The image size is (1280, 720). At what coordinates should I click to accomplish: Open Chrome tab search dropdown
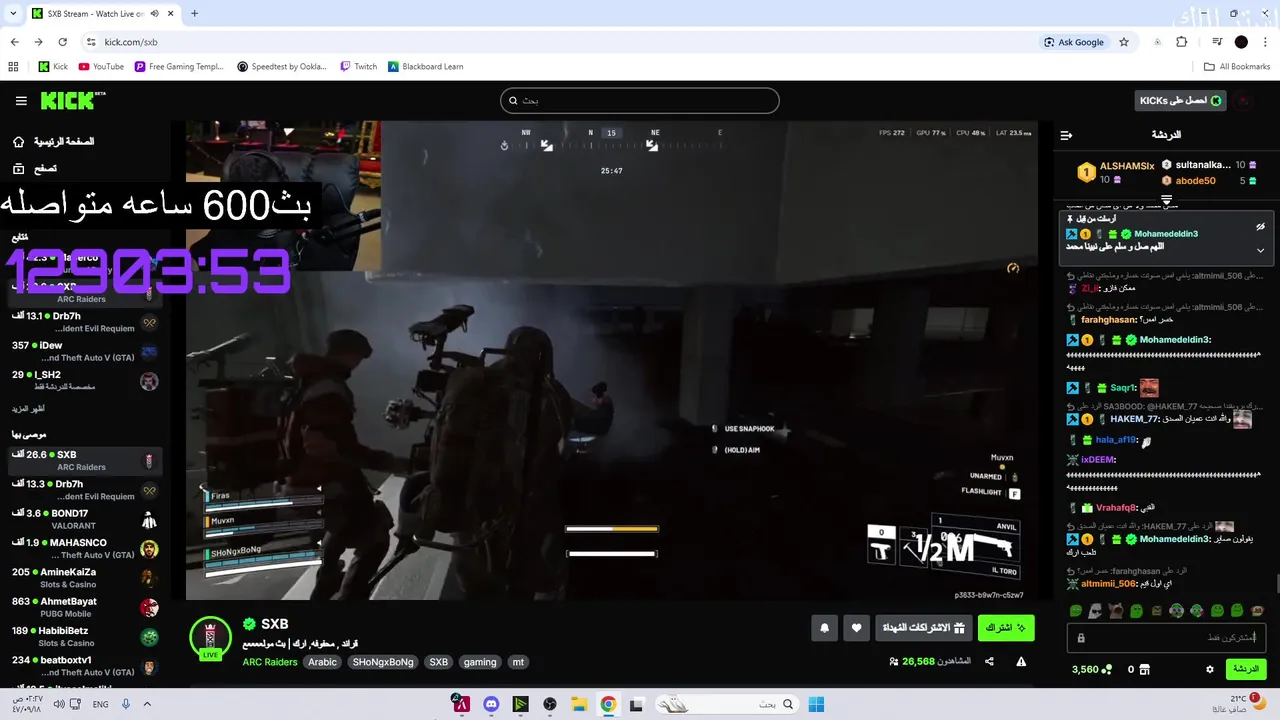click(13, 14)
